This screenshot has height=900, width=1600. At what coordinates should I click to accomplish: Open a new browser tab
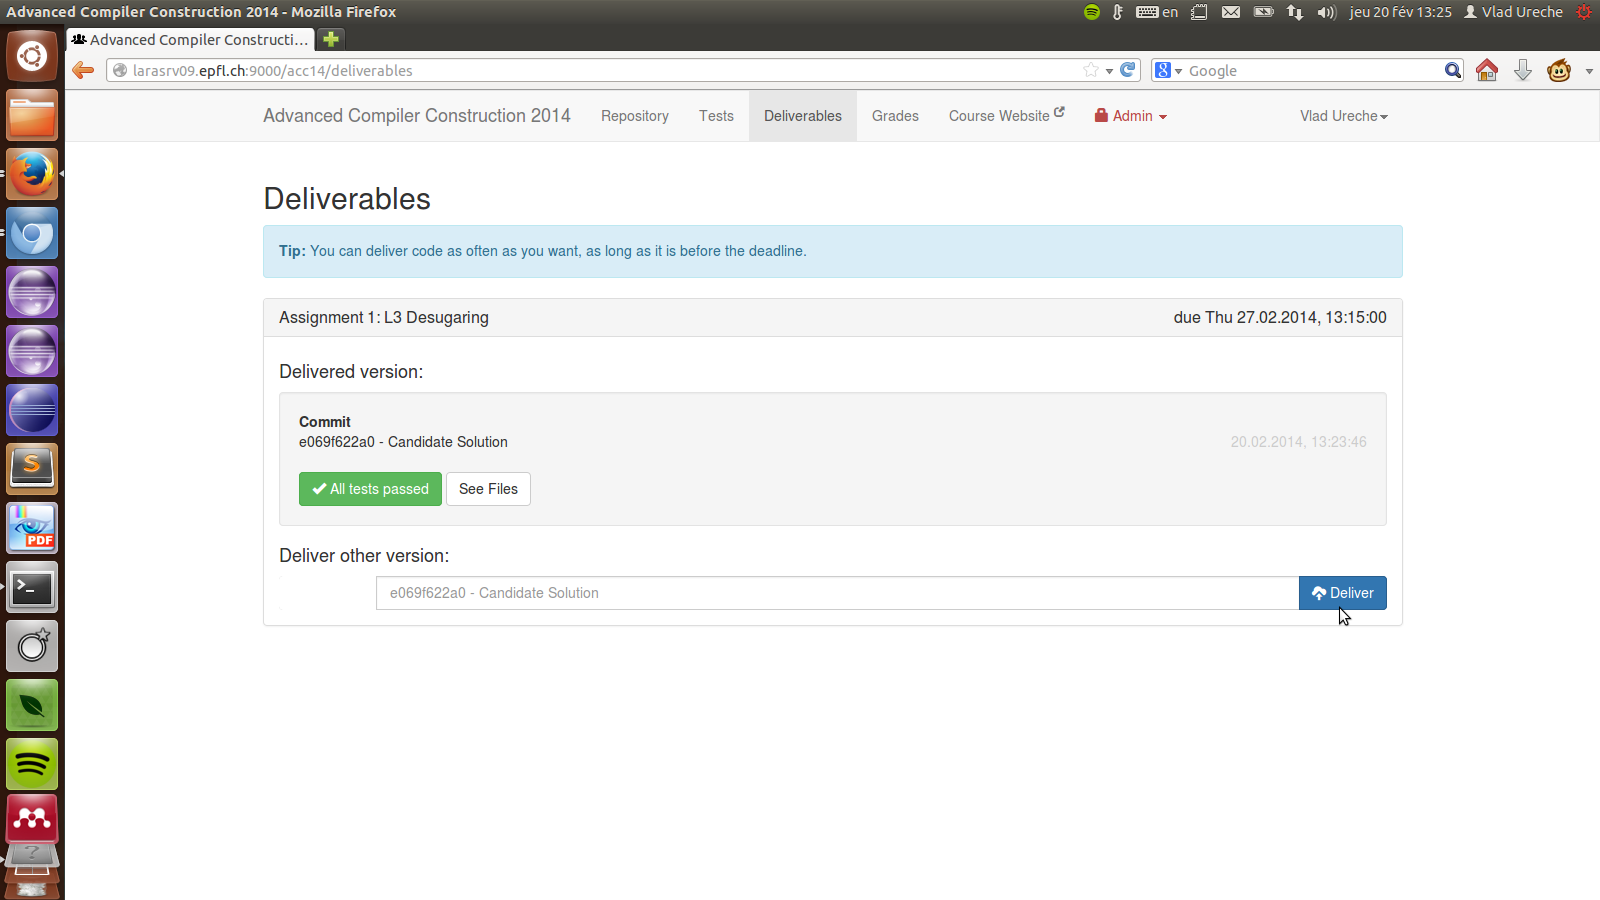click(x=331, y=39)
